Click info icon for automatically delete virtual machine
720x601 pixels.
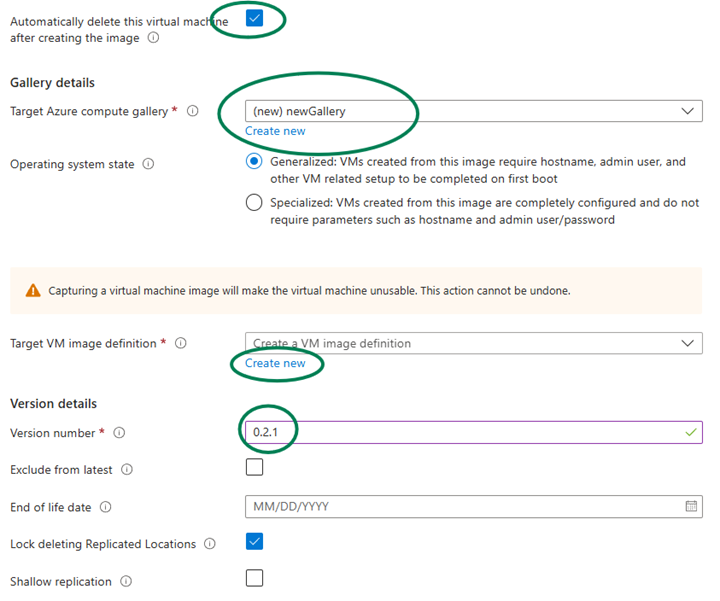tap(153, 38)
